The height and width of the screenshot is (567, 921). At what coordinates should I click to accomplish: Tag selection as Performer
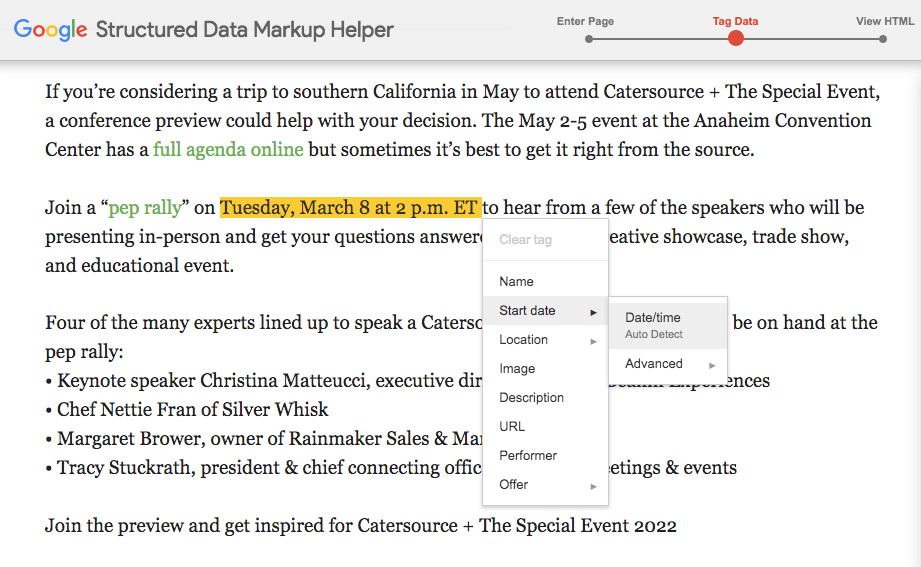click(x=528, y=456)
